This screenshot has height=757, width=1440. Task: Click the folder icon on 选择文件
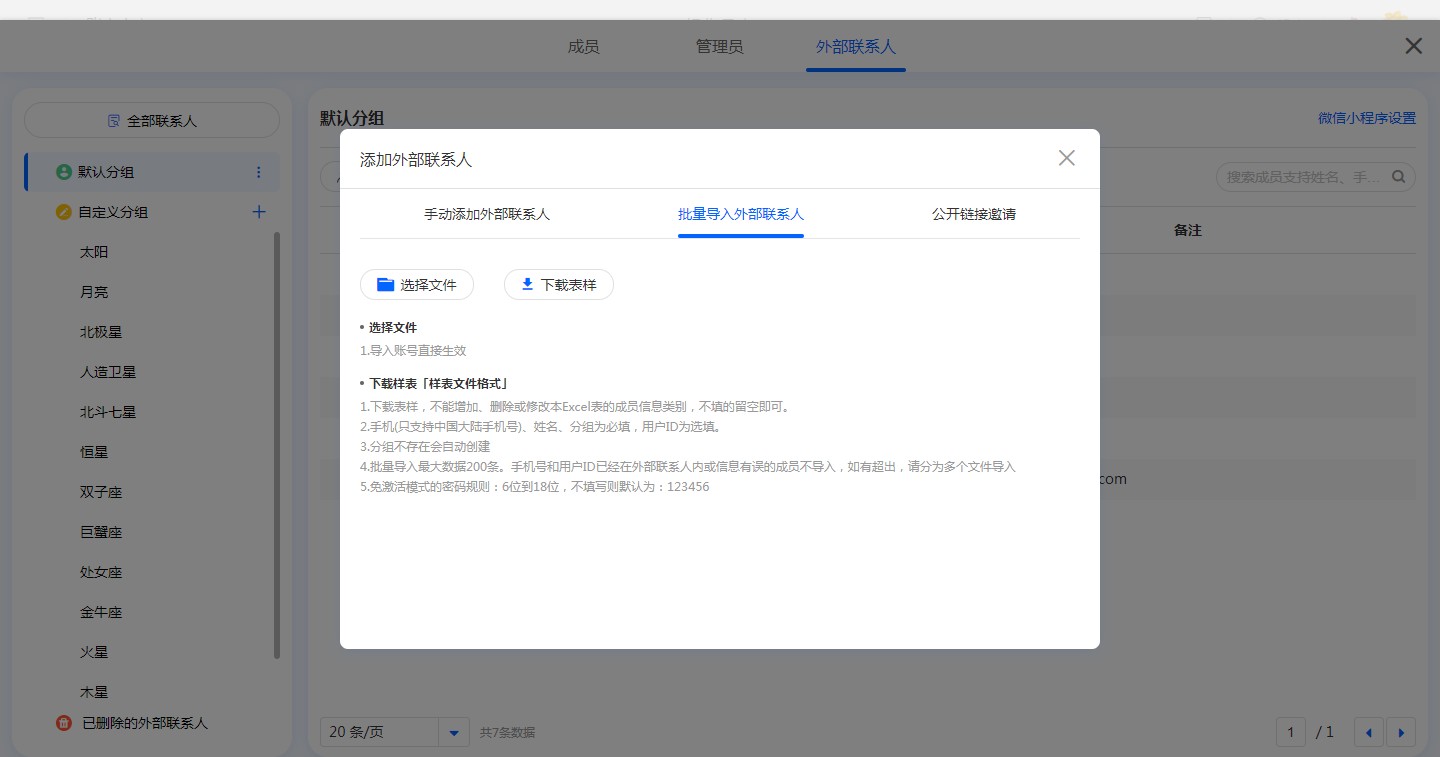tap(385, 285)
